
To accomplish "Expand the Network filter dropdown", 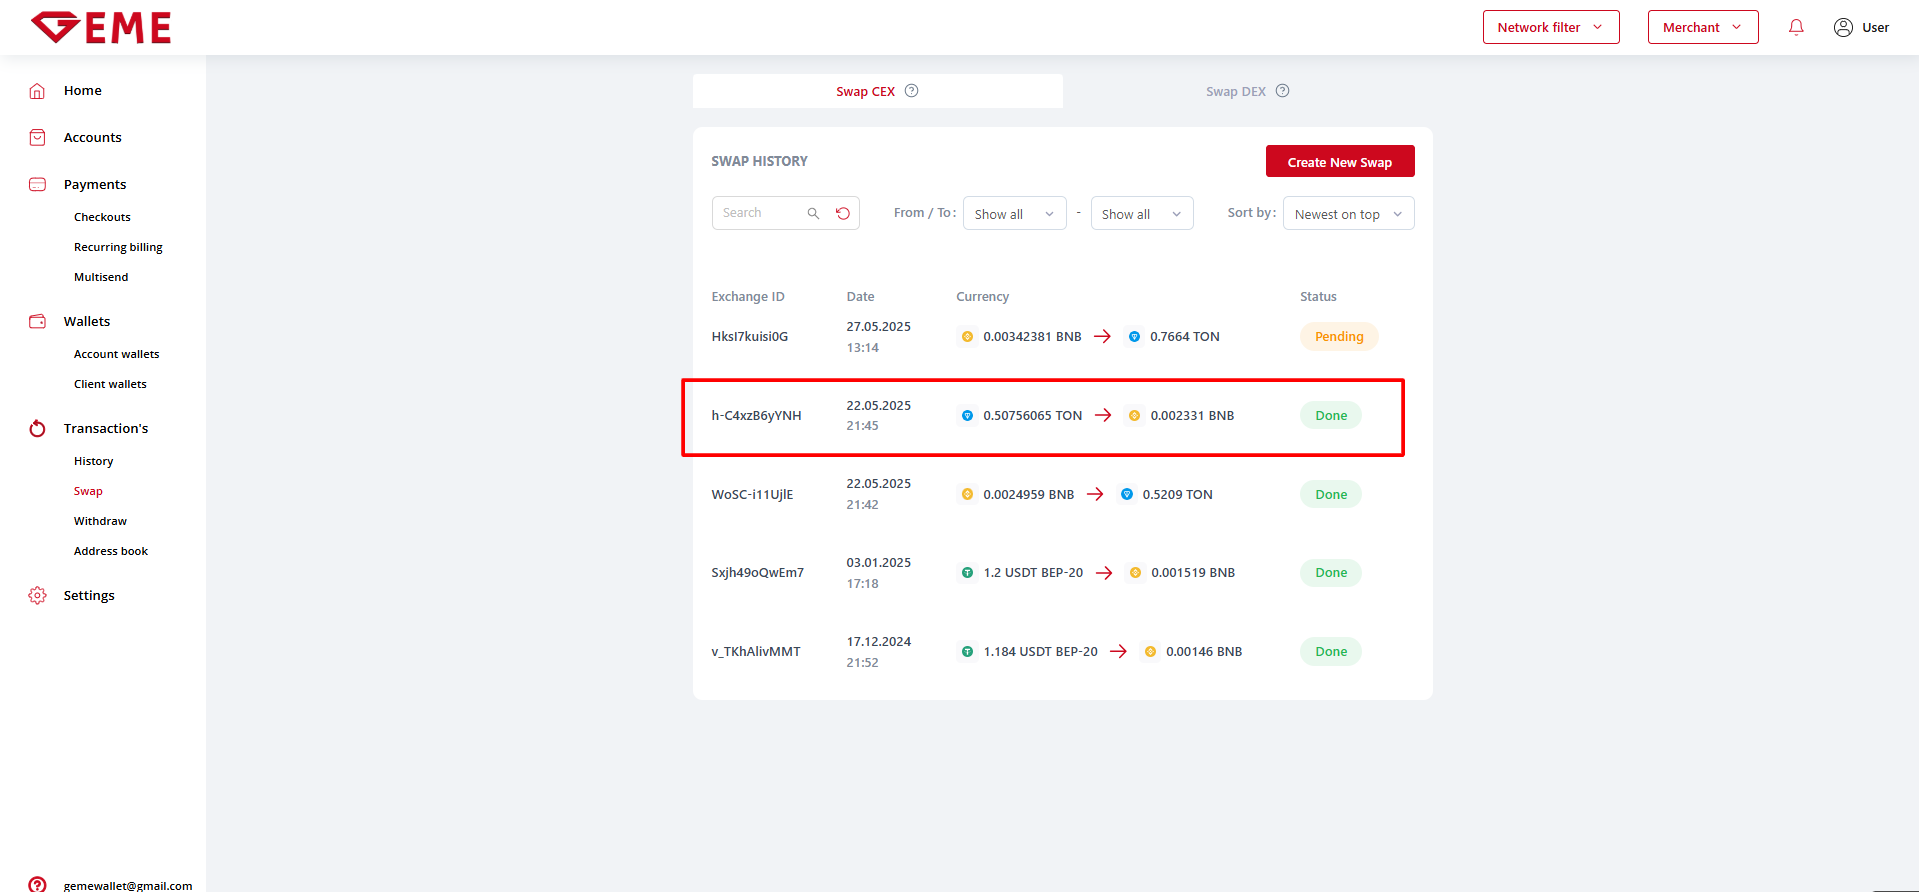I will (1550, 27).
